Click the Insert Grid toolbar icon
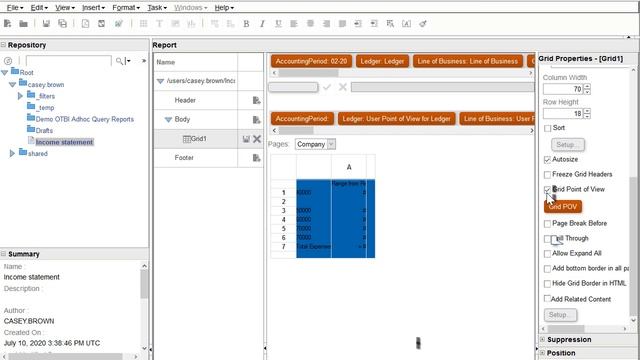 coord(143,24)
